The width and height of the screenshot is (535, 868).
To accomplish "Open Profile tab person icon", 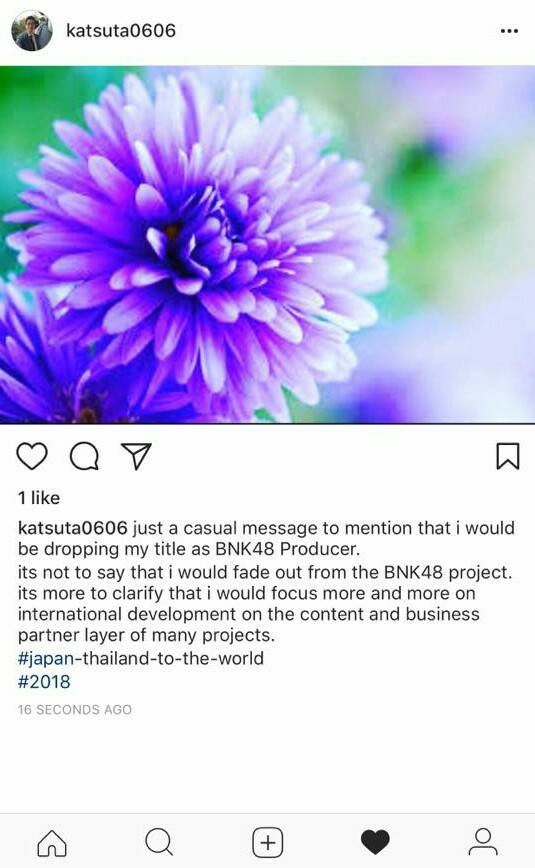I will tap(483, 842).
